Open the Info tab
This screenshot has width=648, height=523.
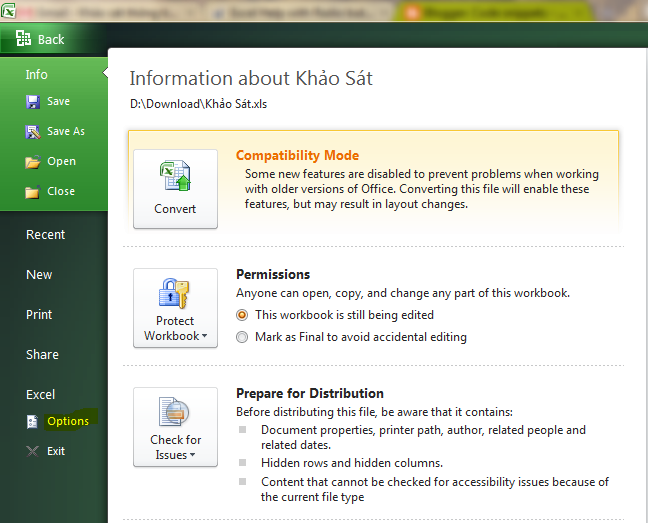pyautogui.click(x=37, y=75)
